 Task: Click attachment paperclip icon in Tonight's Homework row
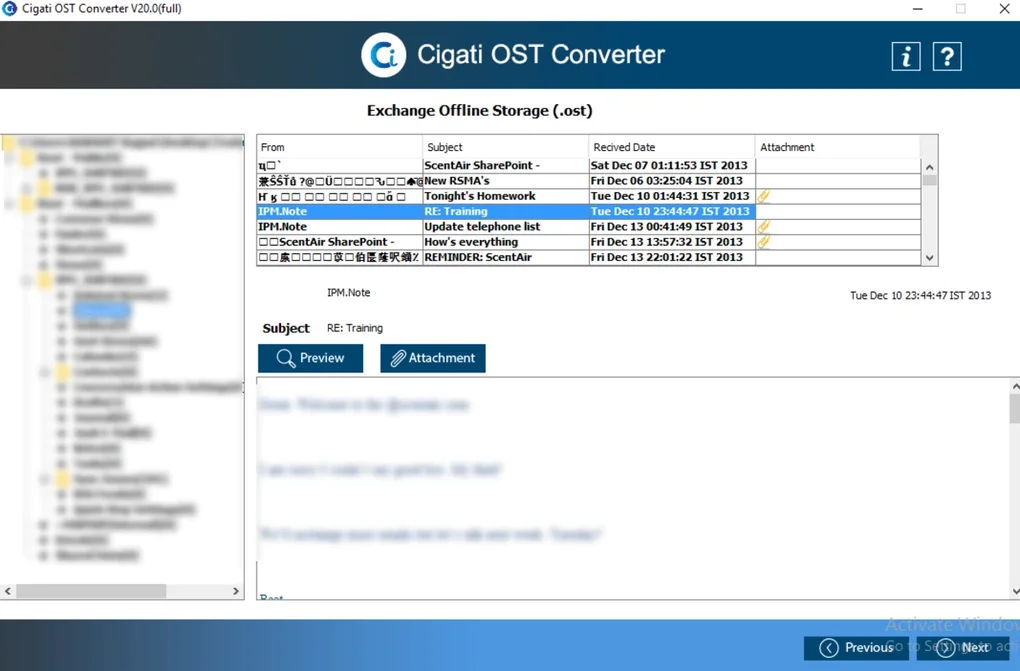(764, 196)
